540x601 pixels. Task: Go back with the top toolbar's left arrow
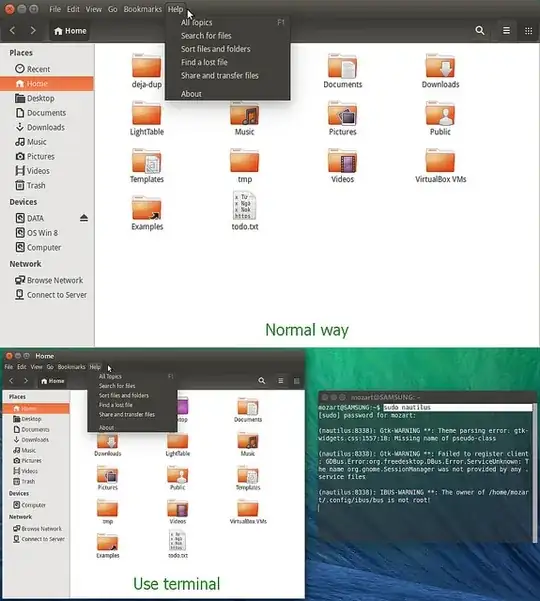(12, 31)
